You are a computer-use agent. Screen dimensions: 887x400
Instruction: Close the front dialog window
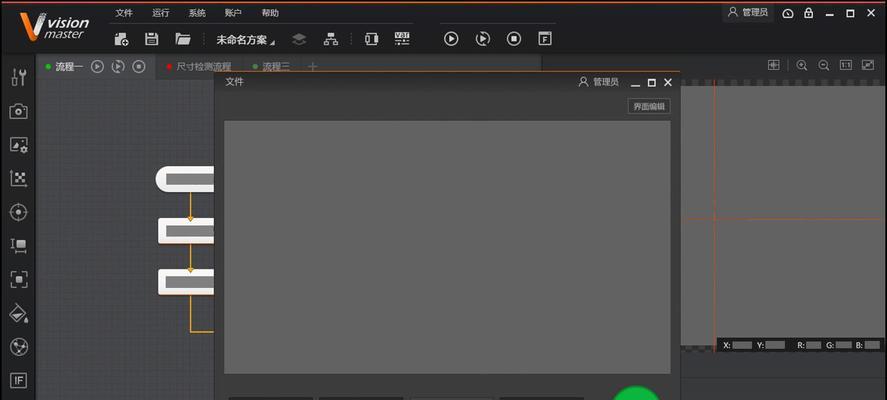tap(668, 83)
